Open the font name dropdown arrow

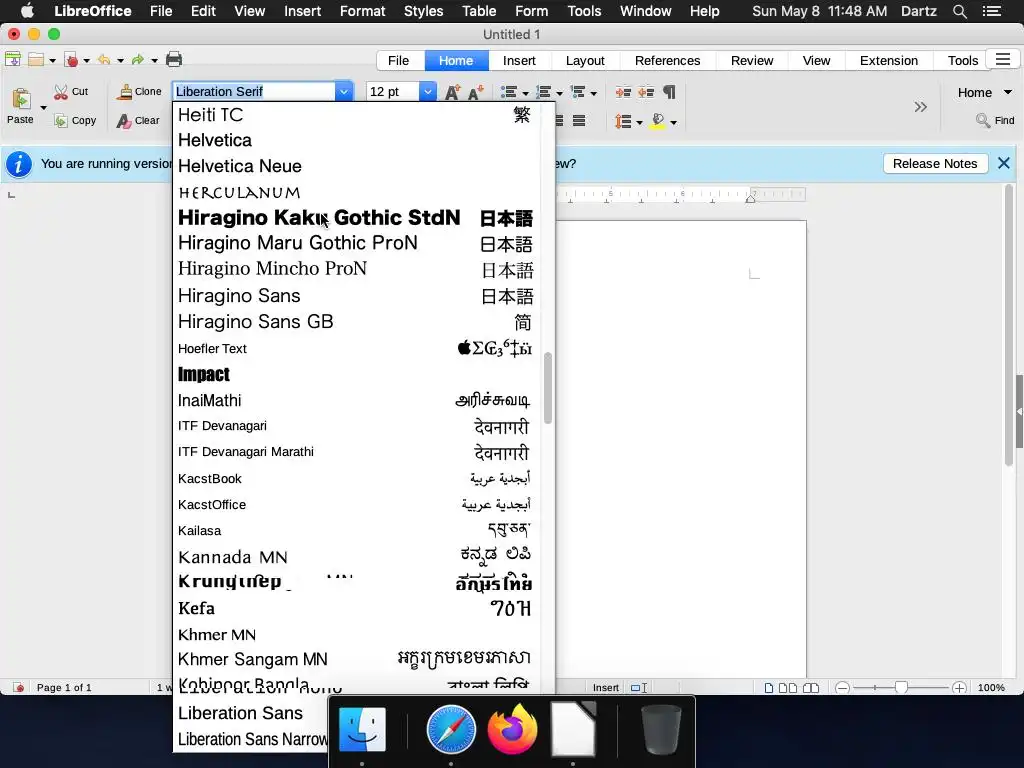click(x=344, y=92)
